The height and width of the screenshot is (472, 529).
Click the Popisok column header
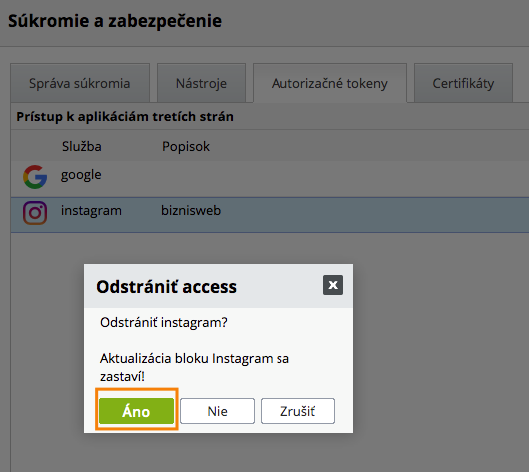(186, 146)
